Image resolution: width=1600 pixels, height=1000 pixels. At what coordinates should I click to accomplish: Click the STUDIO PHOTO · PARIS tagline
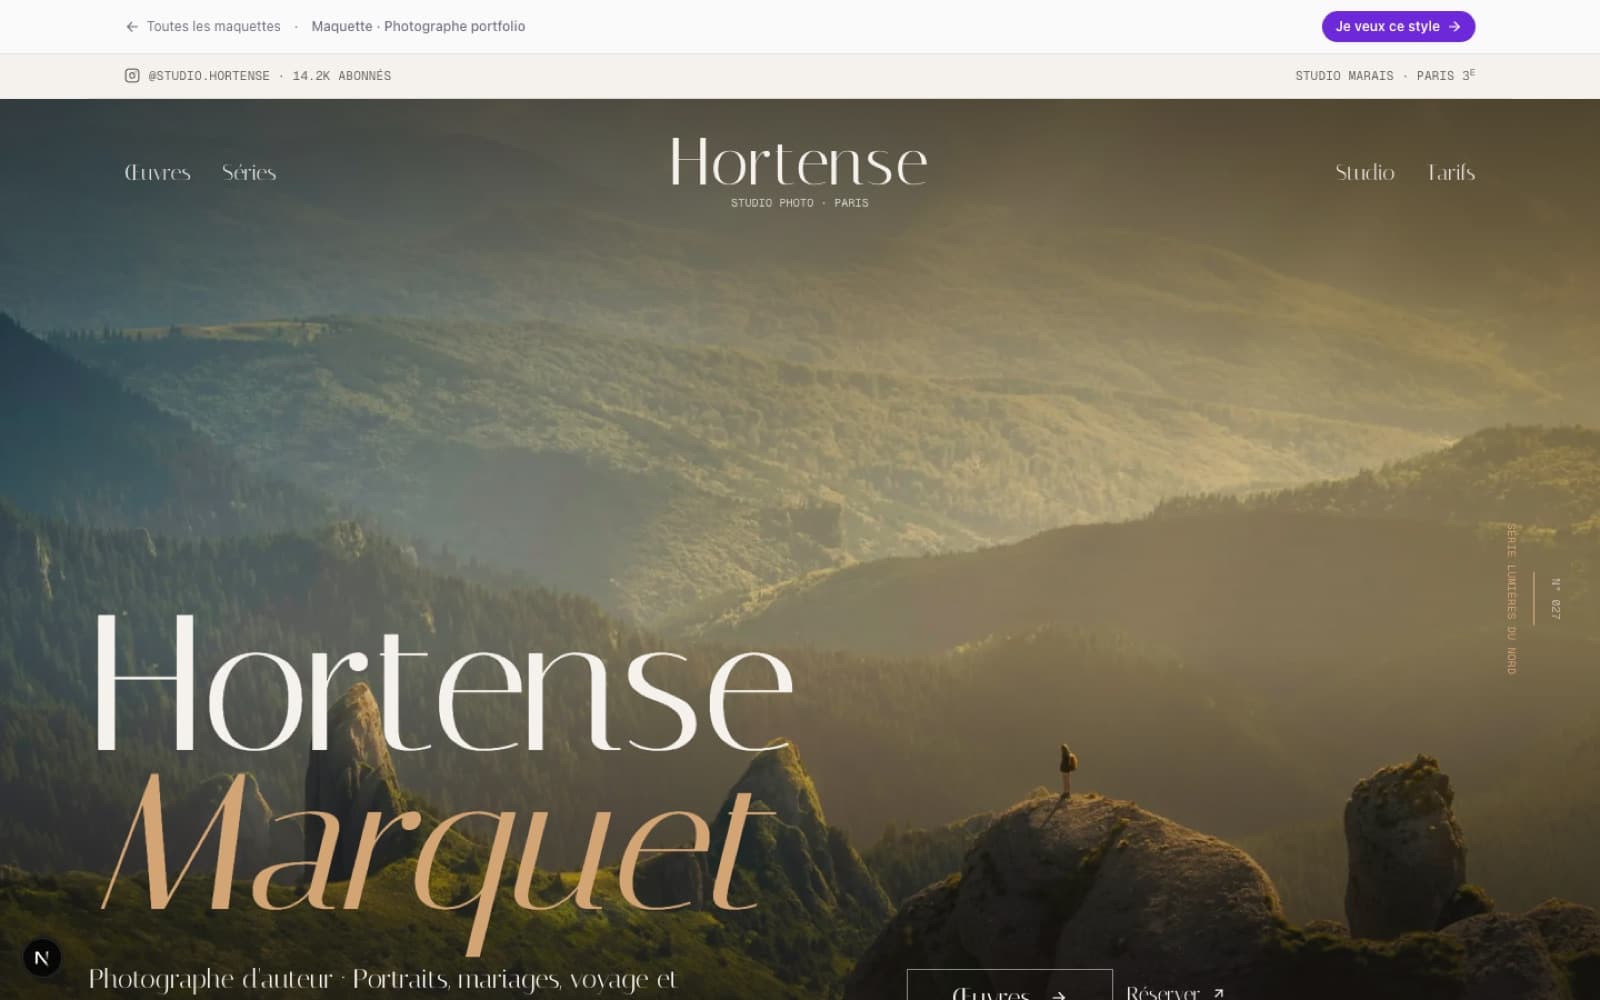pyautogui.click(x=799, y=203)
